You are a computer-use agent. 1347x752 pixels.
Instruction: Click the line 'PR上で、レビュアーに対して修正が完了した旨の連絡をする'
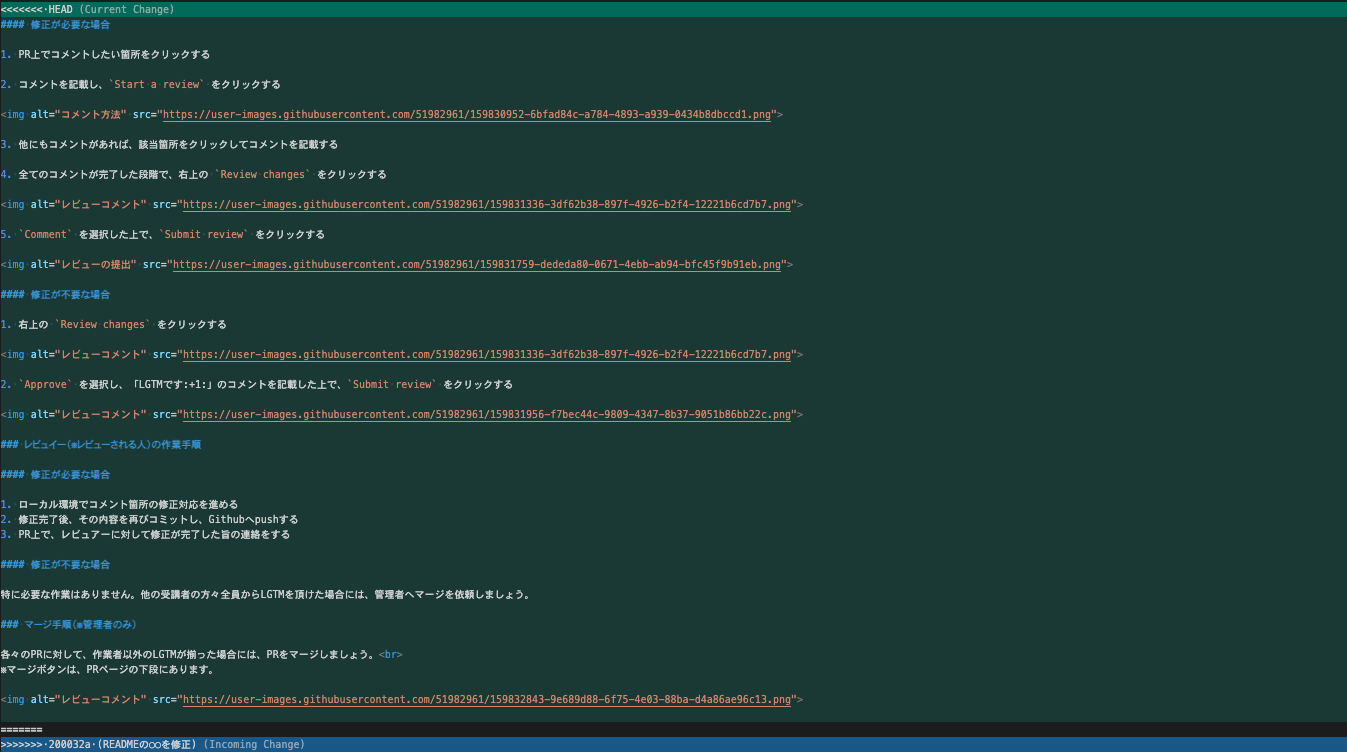146,534
